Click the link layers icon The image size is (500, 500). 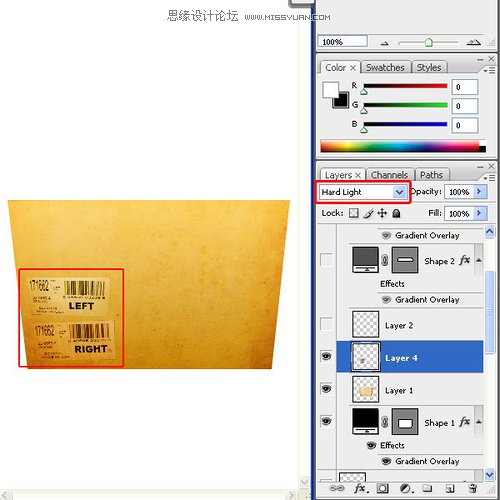pos(336,488)
